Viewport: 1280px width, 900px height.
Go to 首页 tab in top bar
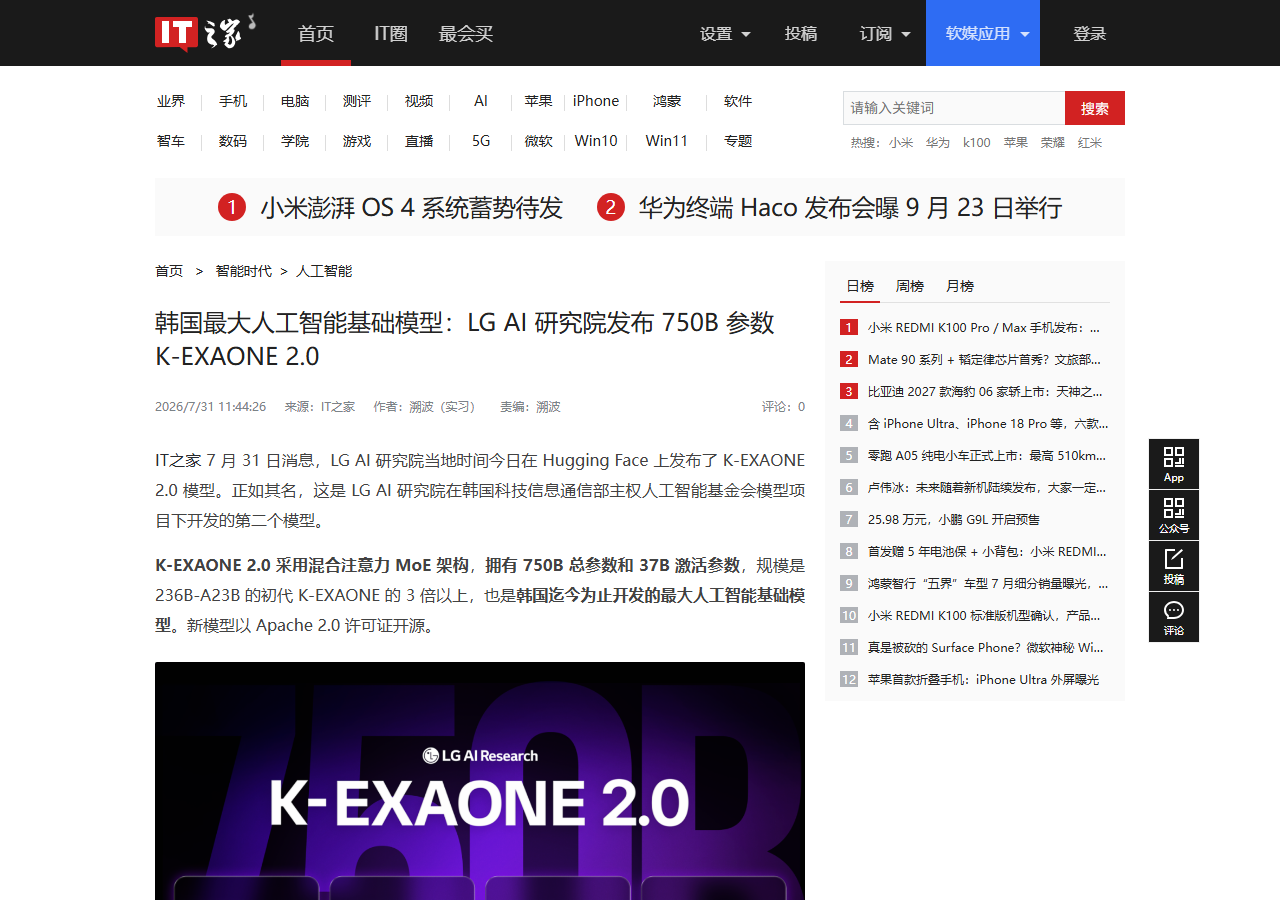pos(316,33)
